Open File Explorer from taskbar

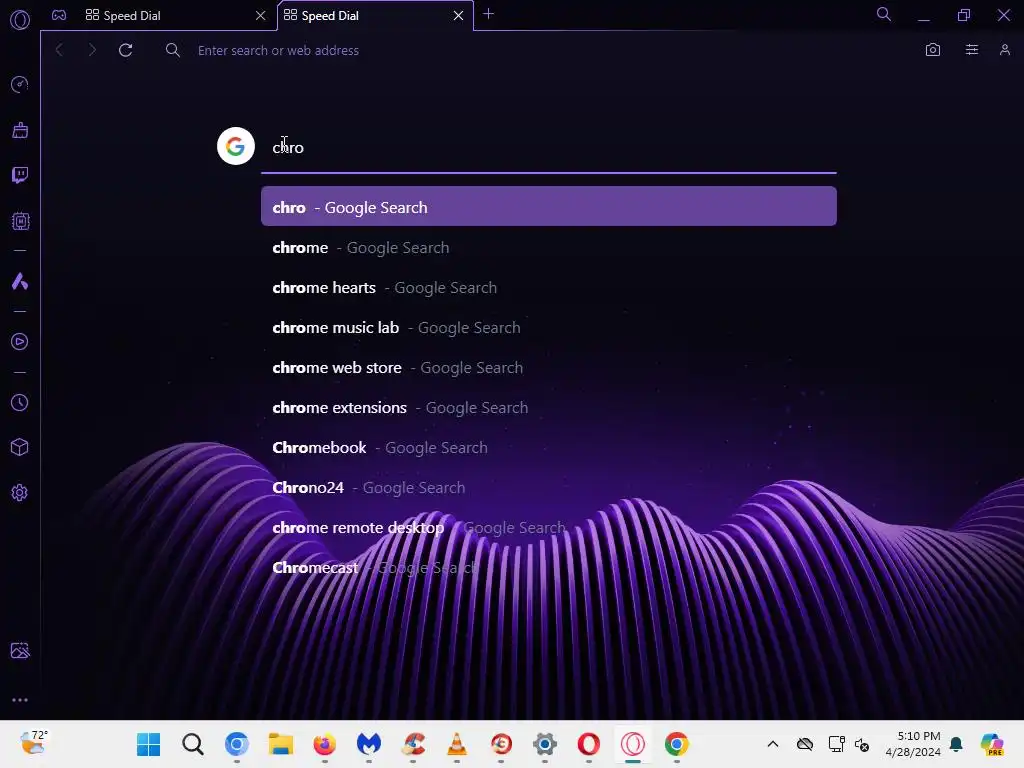(281, 744)
